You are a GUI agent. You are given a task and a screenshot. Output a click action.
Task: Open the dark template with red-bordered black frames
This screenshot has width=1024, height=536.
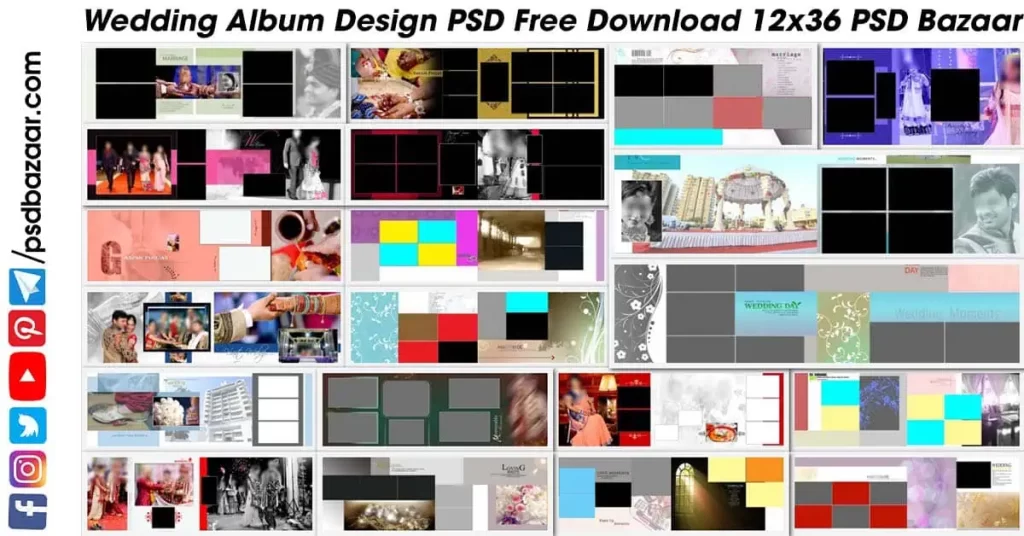pos(477,164)
